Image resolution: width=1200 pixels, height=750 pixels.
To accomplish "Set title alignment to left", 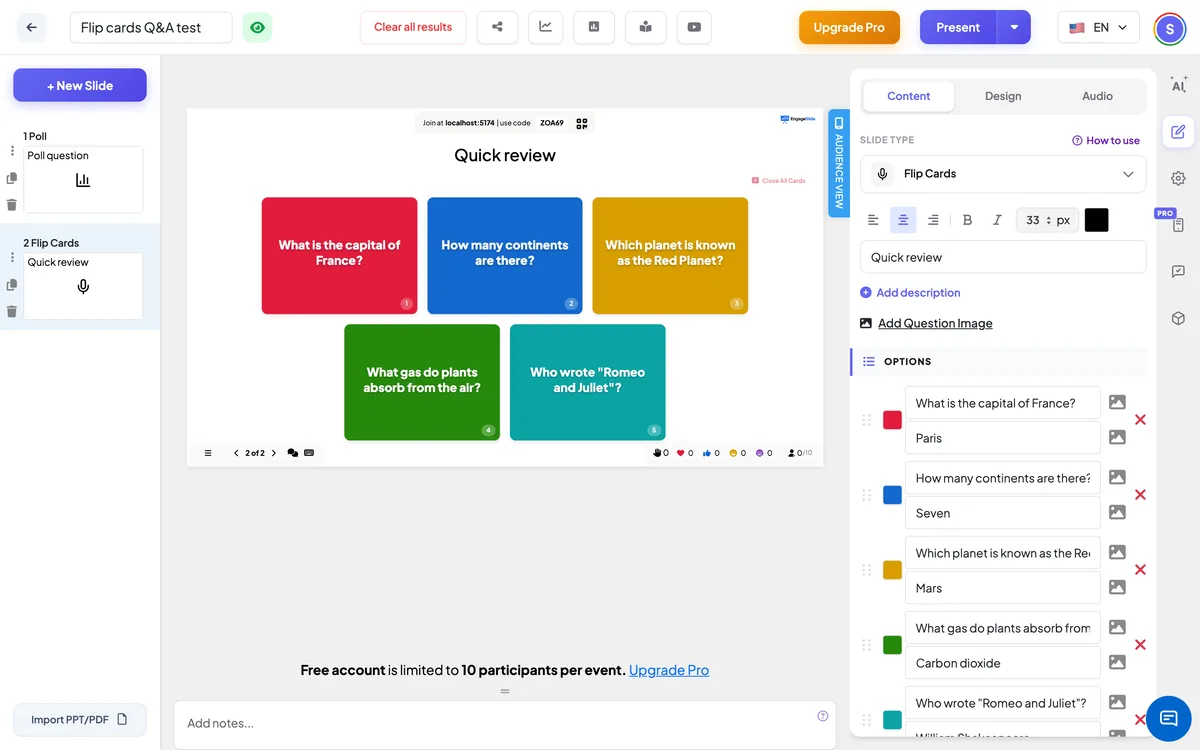I will [x=873, y=220].
